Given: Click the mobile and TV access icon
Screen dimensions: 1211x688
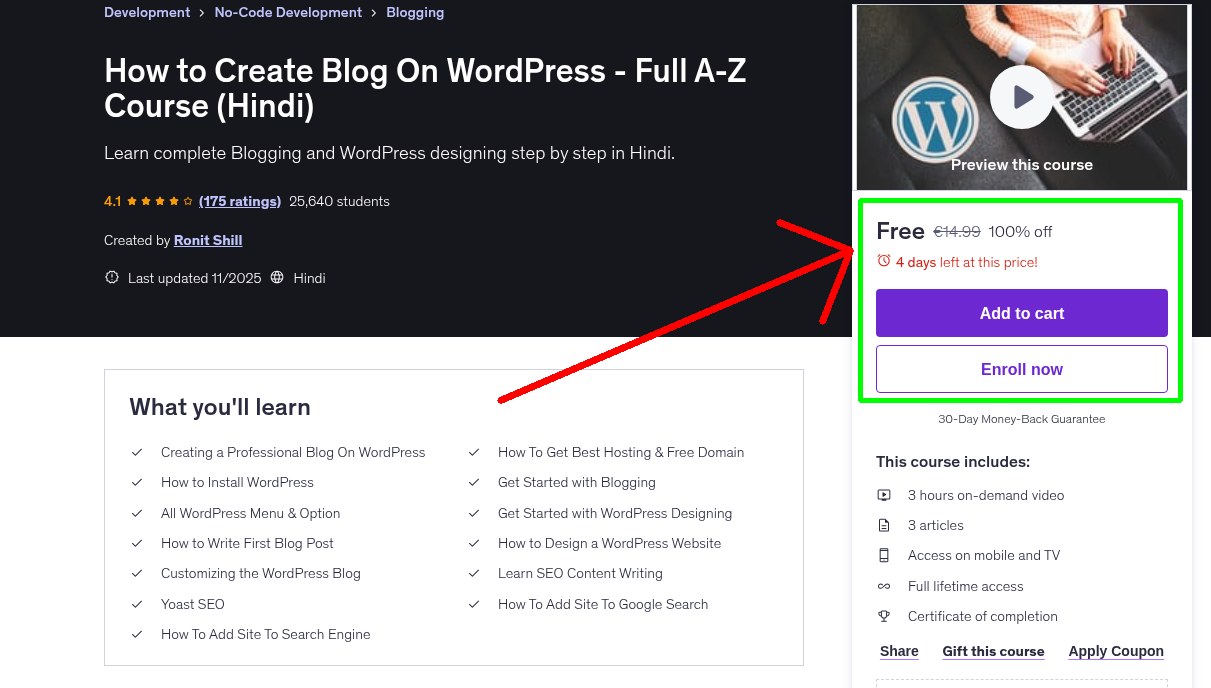Looking at the screenshot, I should (x=884, y=555).
